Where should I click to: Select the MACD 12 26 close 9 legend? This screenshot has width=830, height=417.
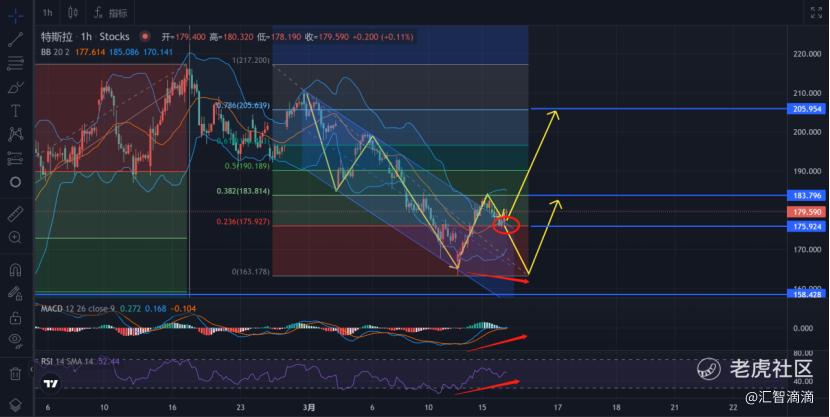coord(78,309)
